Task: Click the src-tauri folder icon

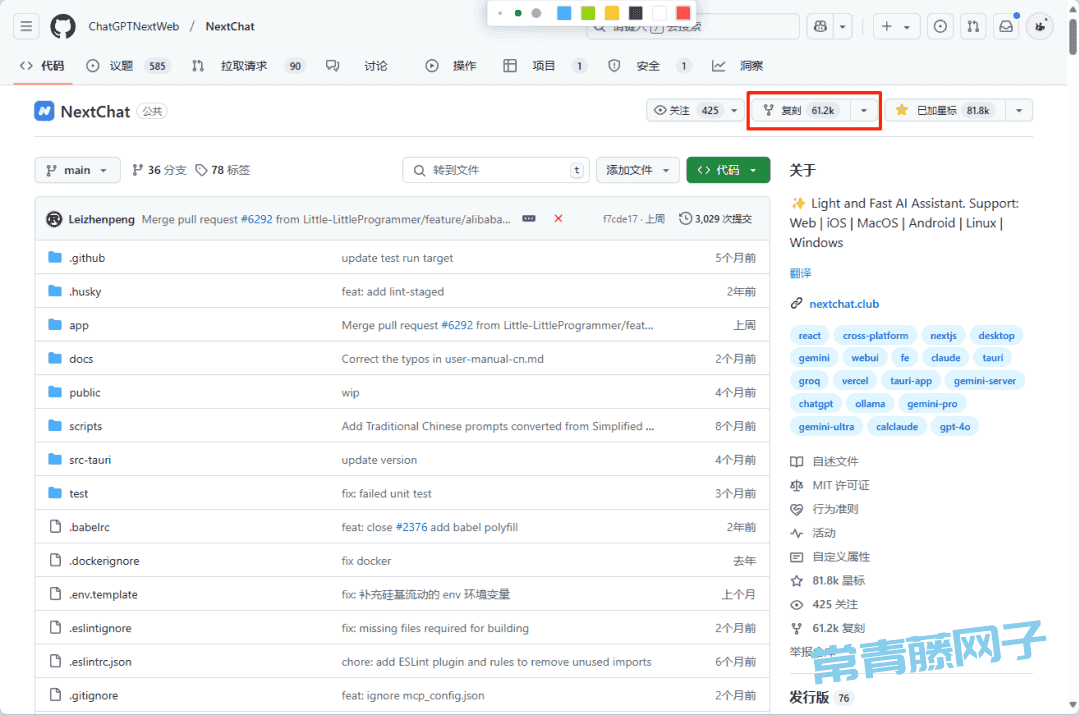Action: pyautogui.click(x=55, y=459)
